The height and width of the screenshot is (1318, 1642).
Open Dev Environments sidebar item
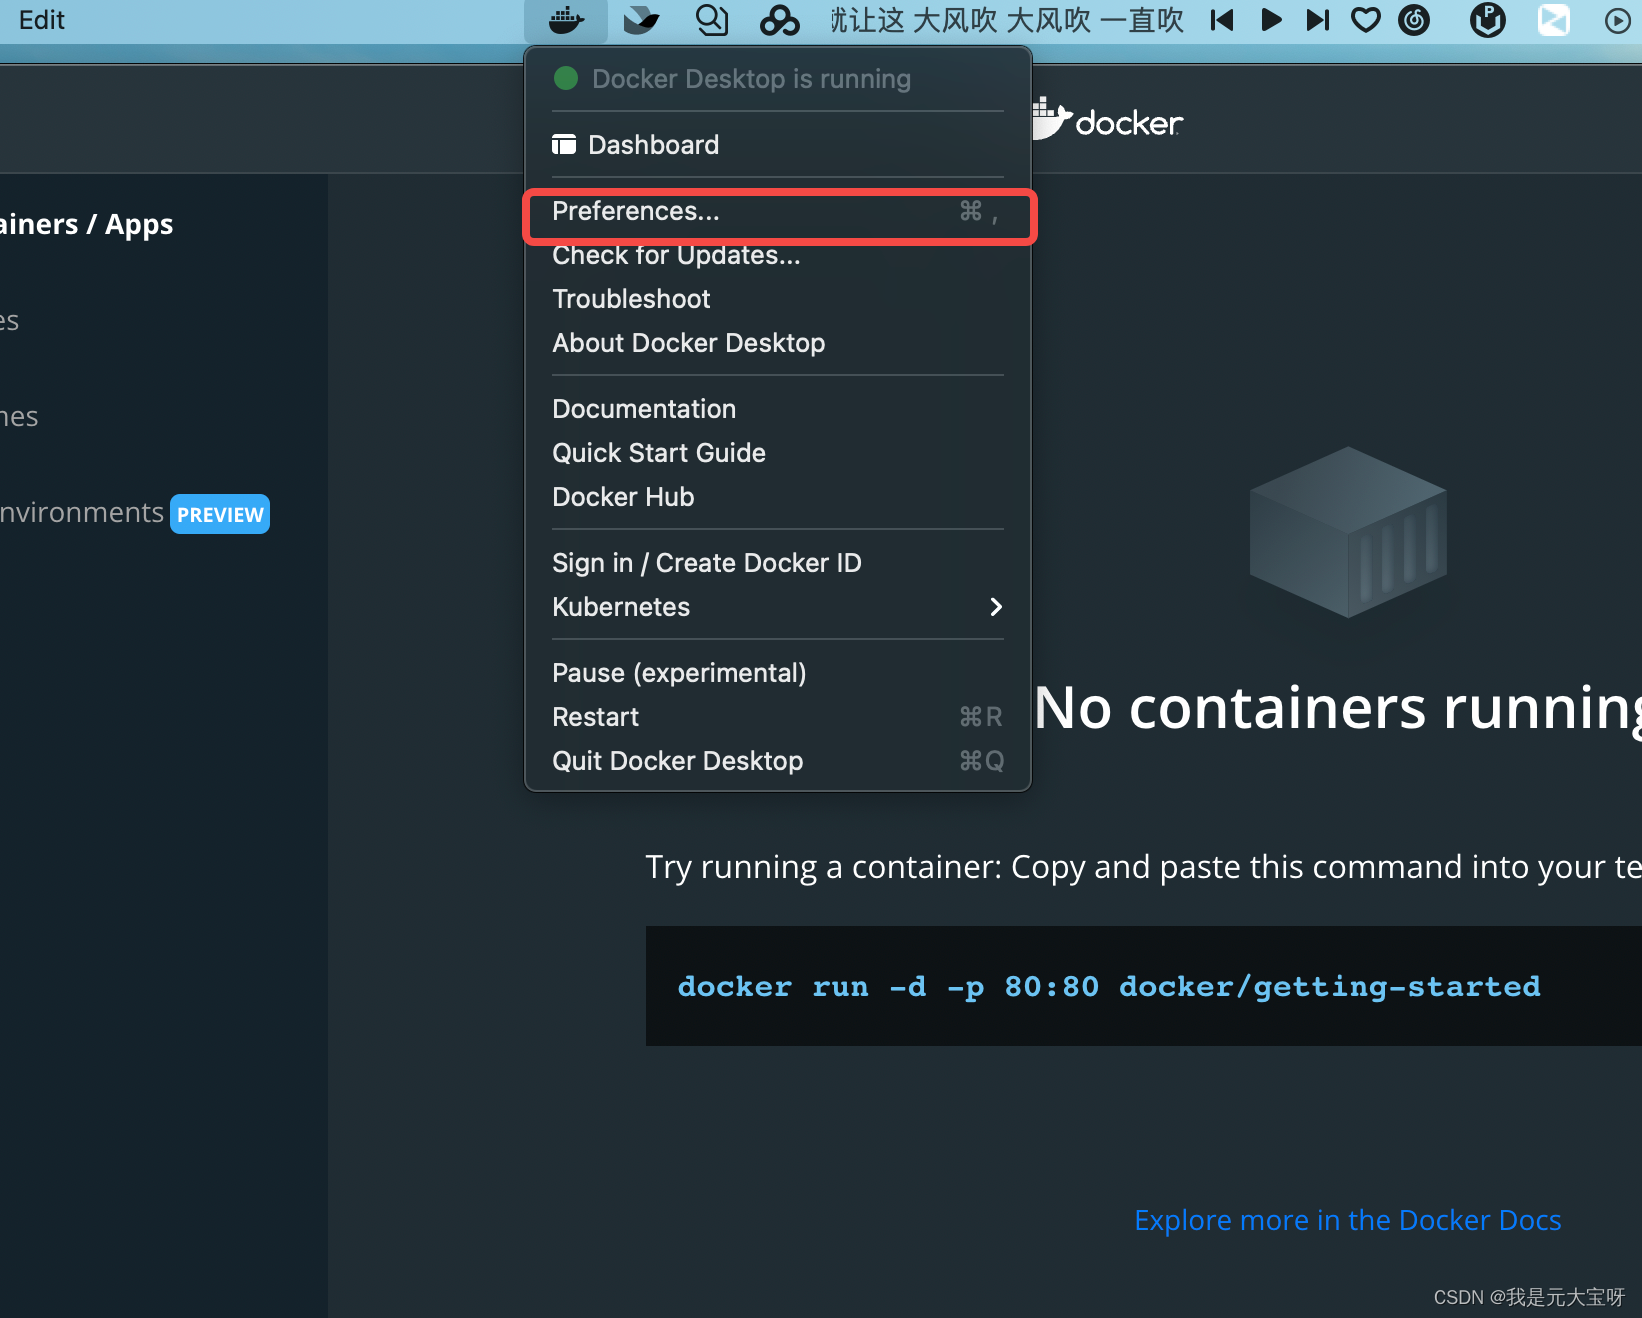pyautogui.click(x=82, y=512)
